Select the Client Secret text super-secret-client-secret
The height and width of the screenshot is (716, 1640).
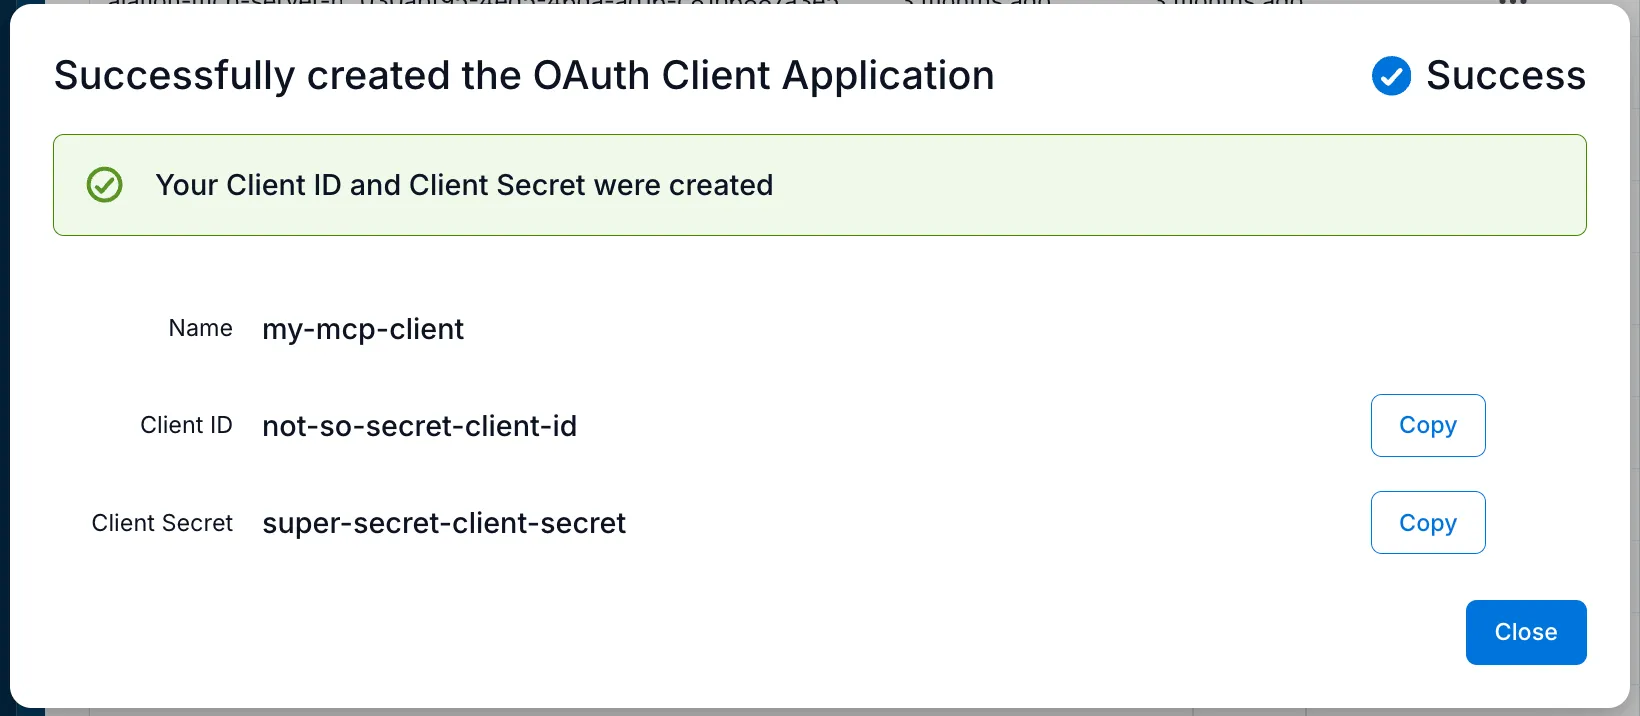(443, 522)
